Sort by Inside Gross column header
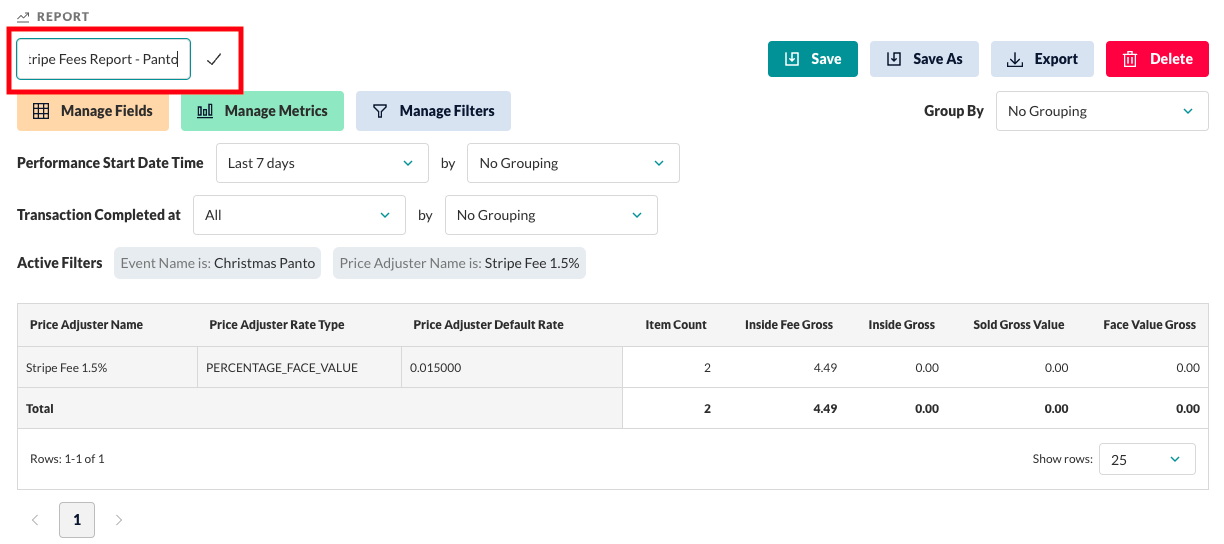This screenshot has width=1224, height=544. pyautogui.click(x=901, y=325)
